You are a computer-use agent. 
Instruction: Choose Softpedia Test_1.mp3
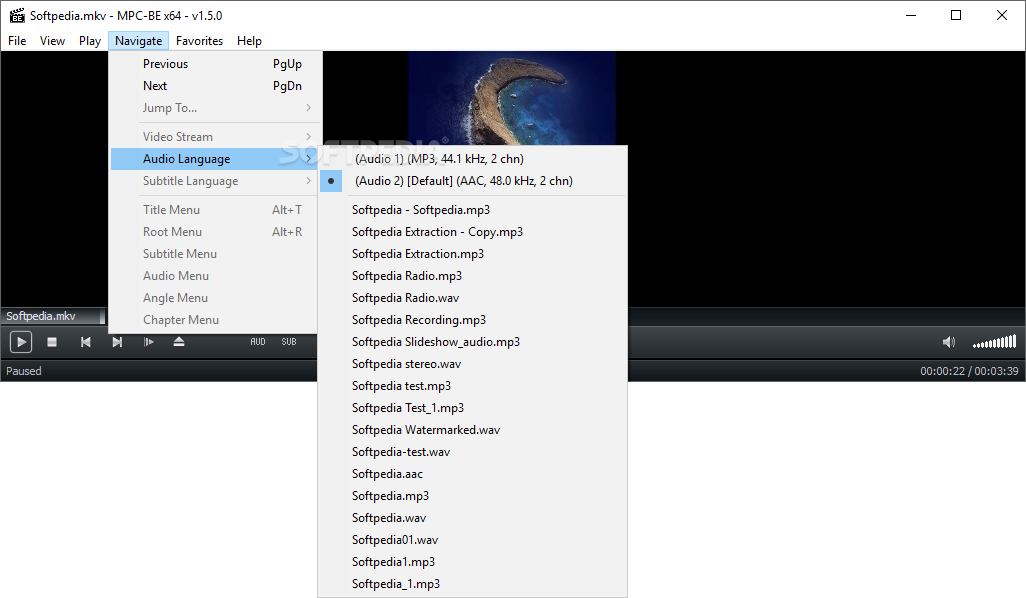point(472,408)
